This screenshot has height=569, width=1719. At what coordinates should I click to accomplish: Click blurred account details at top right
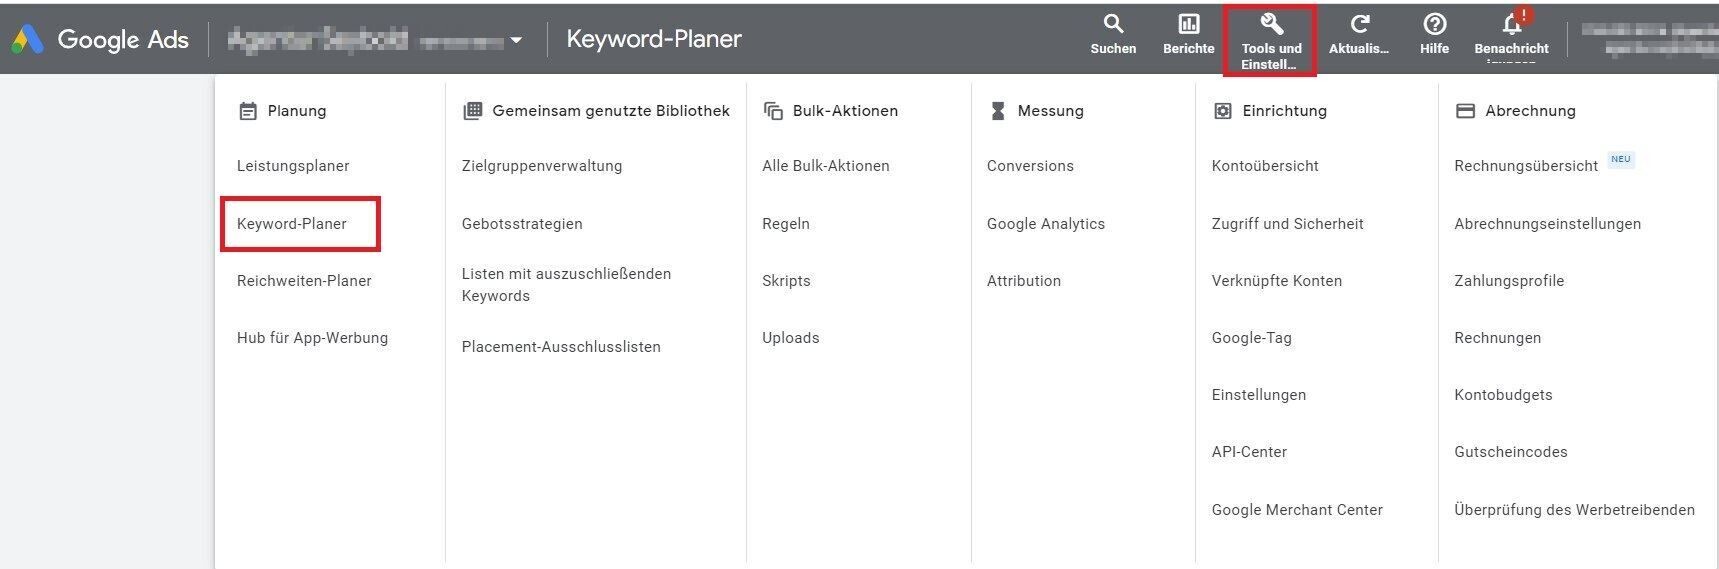coord(1648,39)
